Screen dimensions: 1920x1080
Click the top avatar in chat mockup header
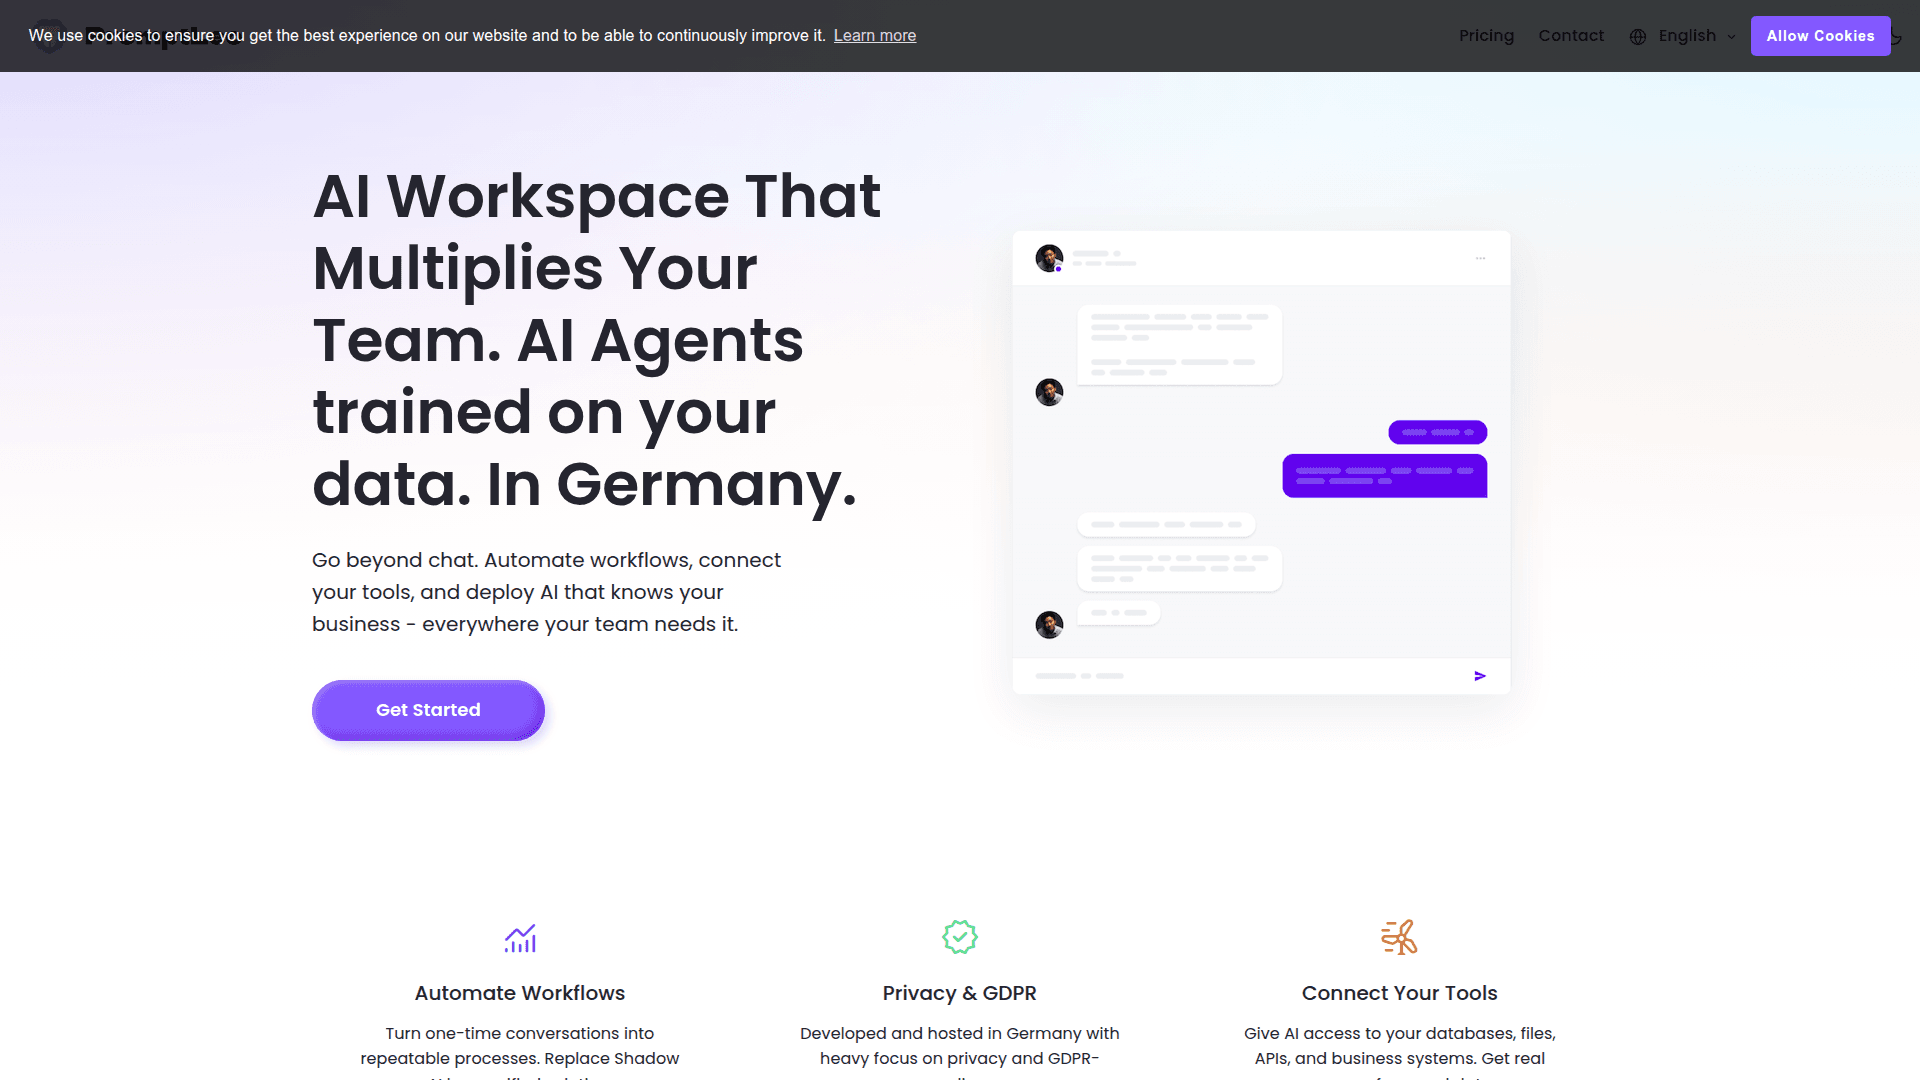[1049, 258]
